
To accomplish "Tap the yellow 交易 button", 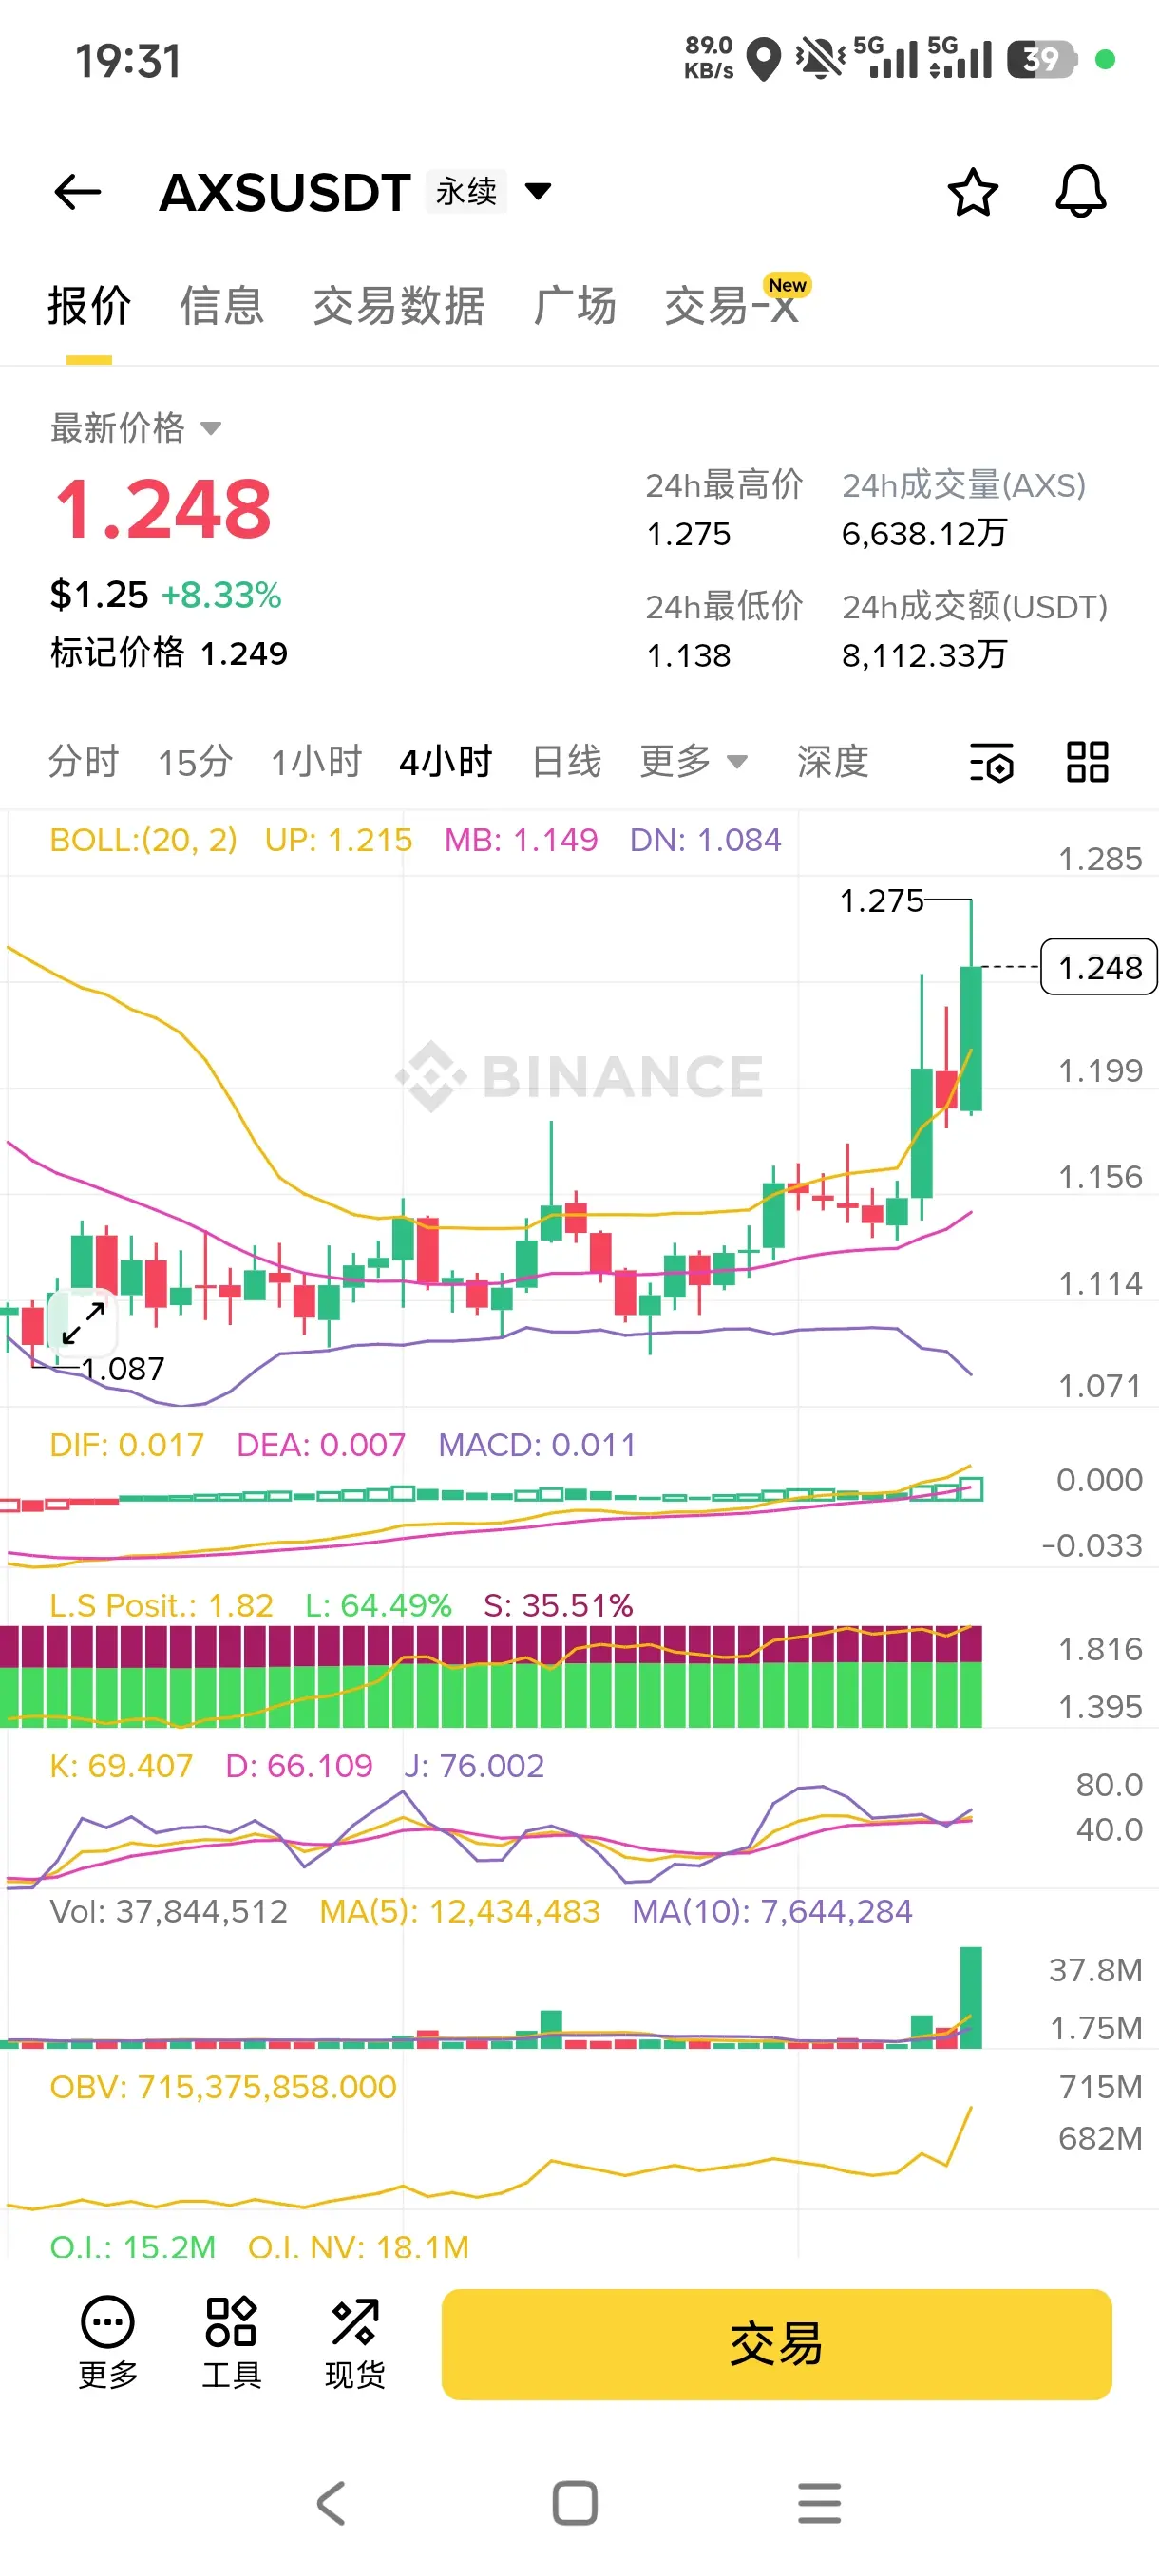I will pos(776,2344).
